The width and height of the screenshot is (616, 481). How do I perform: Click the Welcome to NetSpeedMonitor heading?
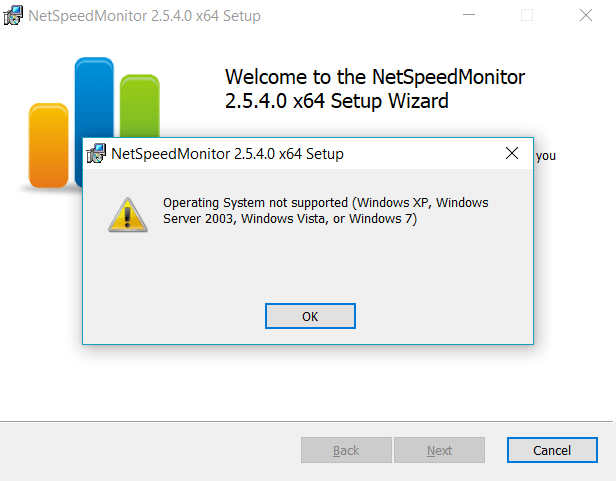coord(375,89)
